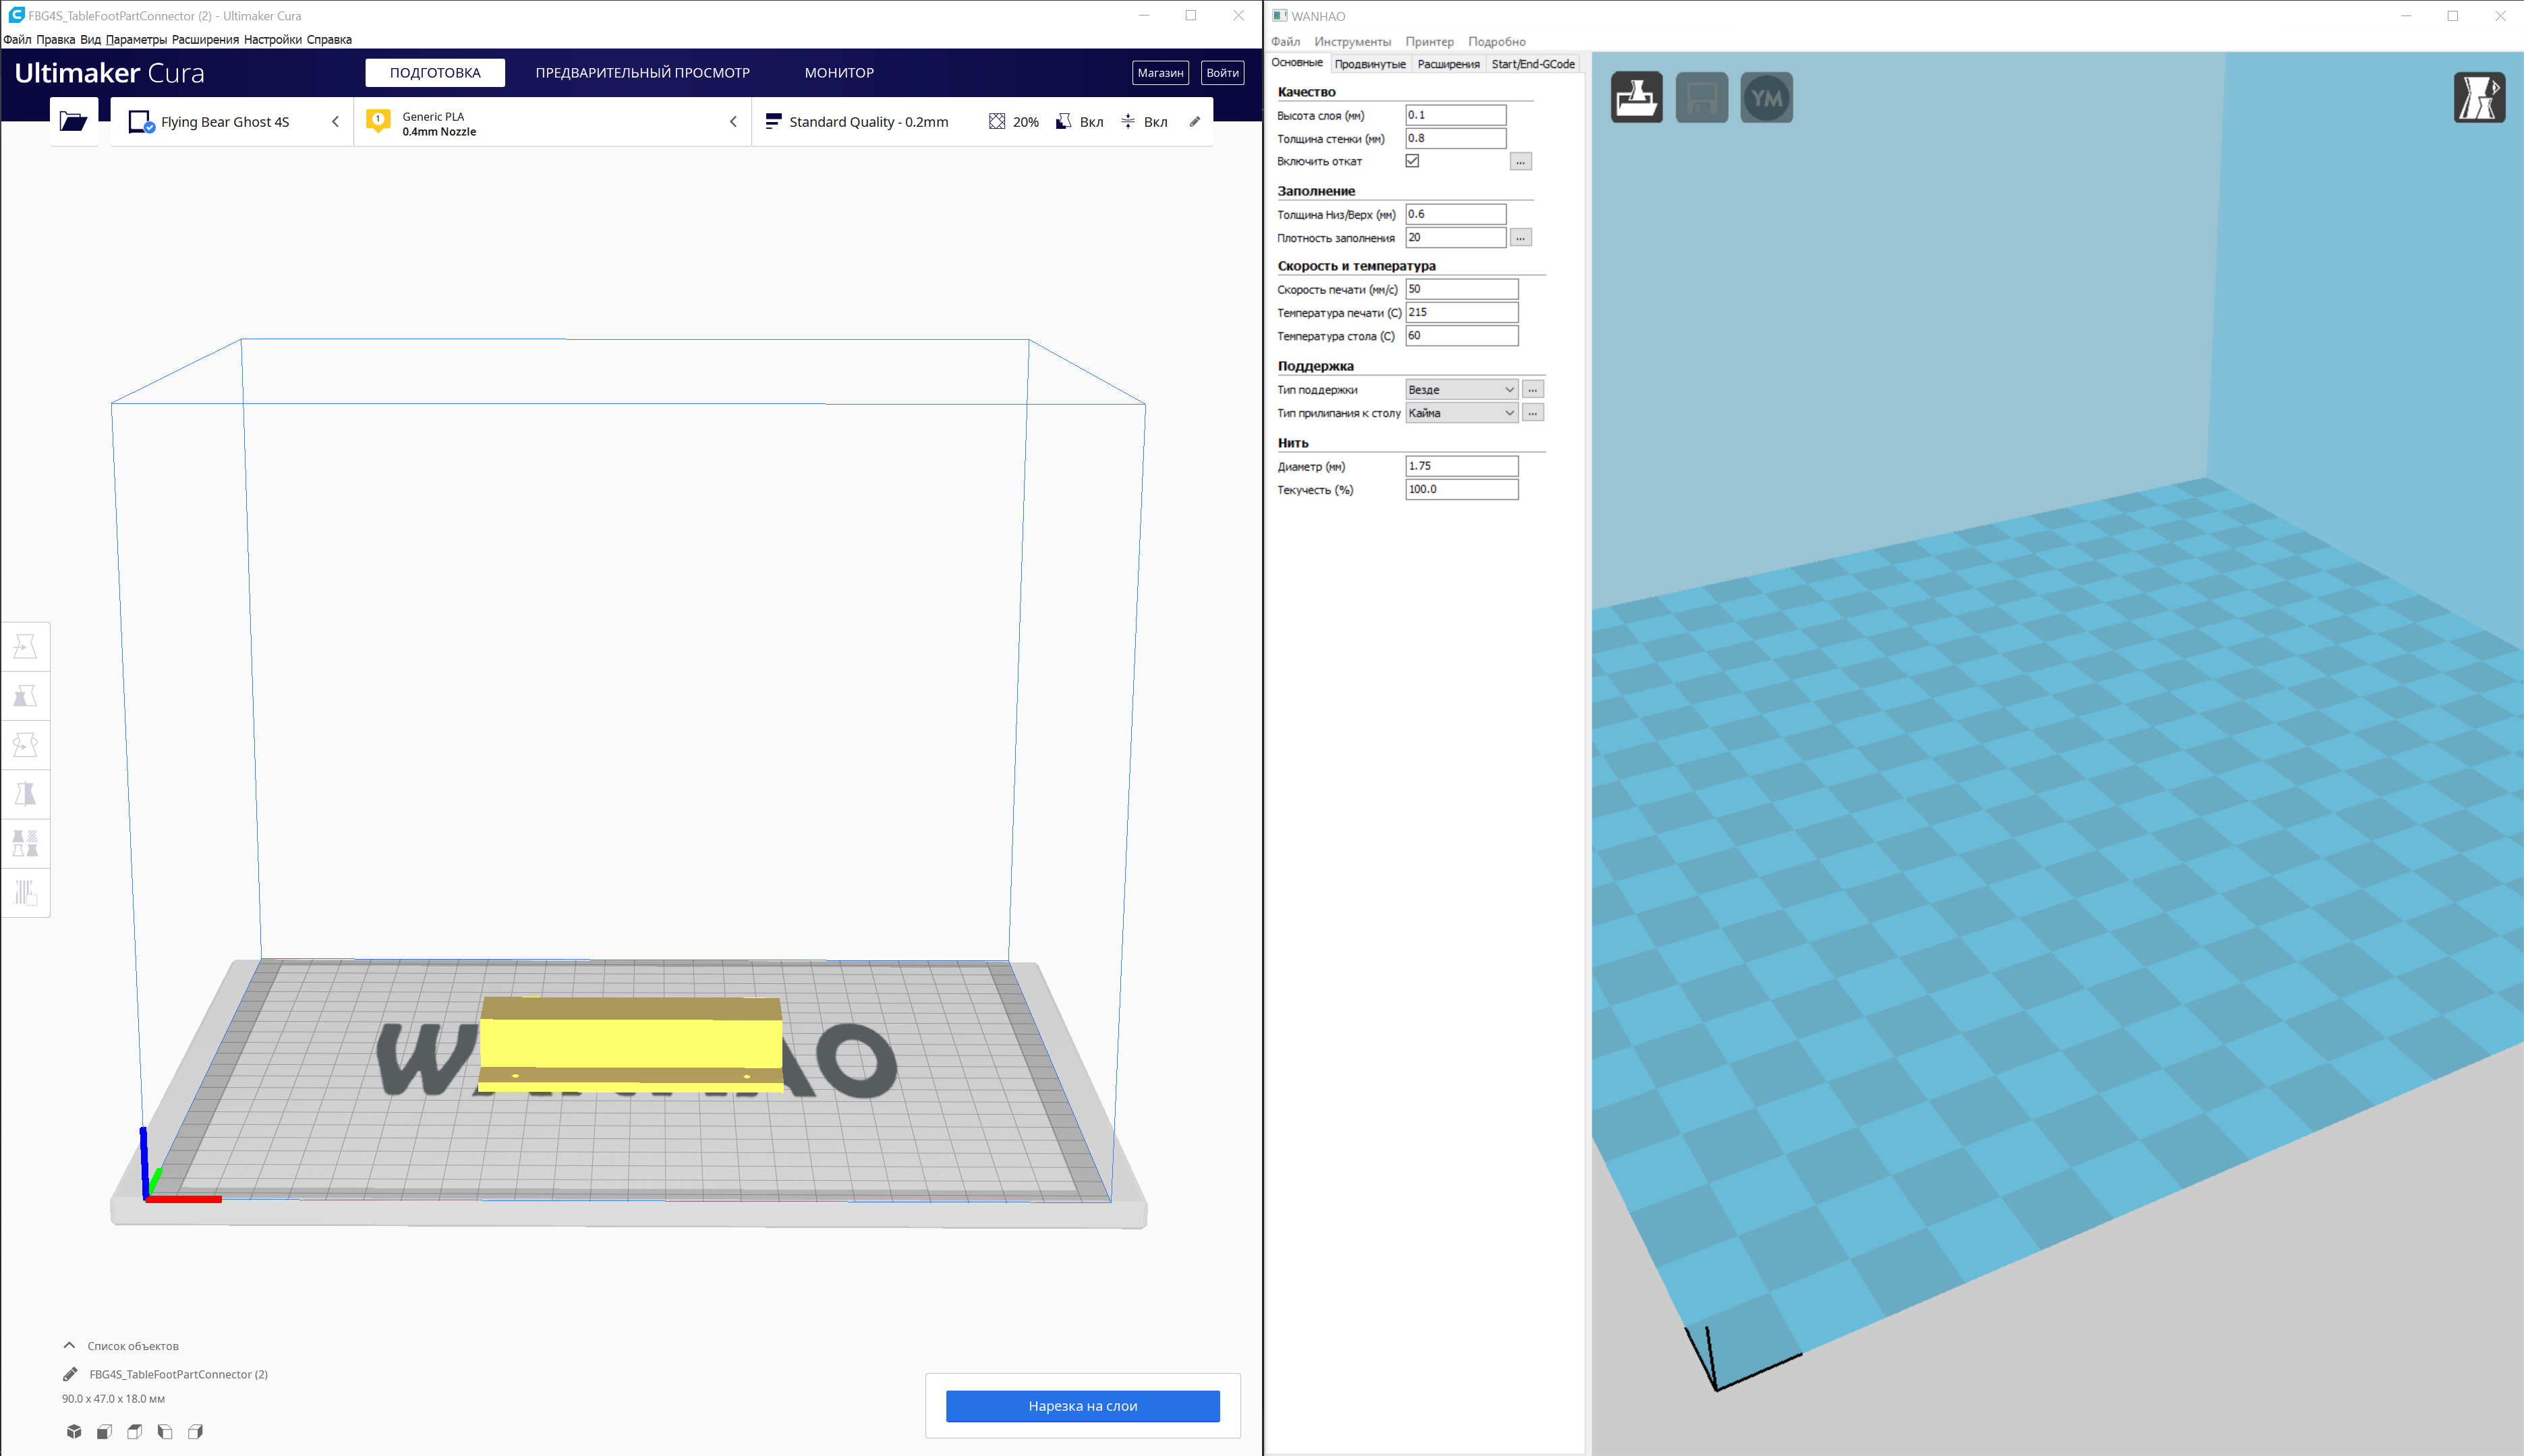The image size is (2524, 1456).
Task: Click the Скорость печати input field
Action: tap(1461, 289)
